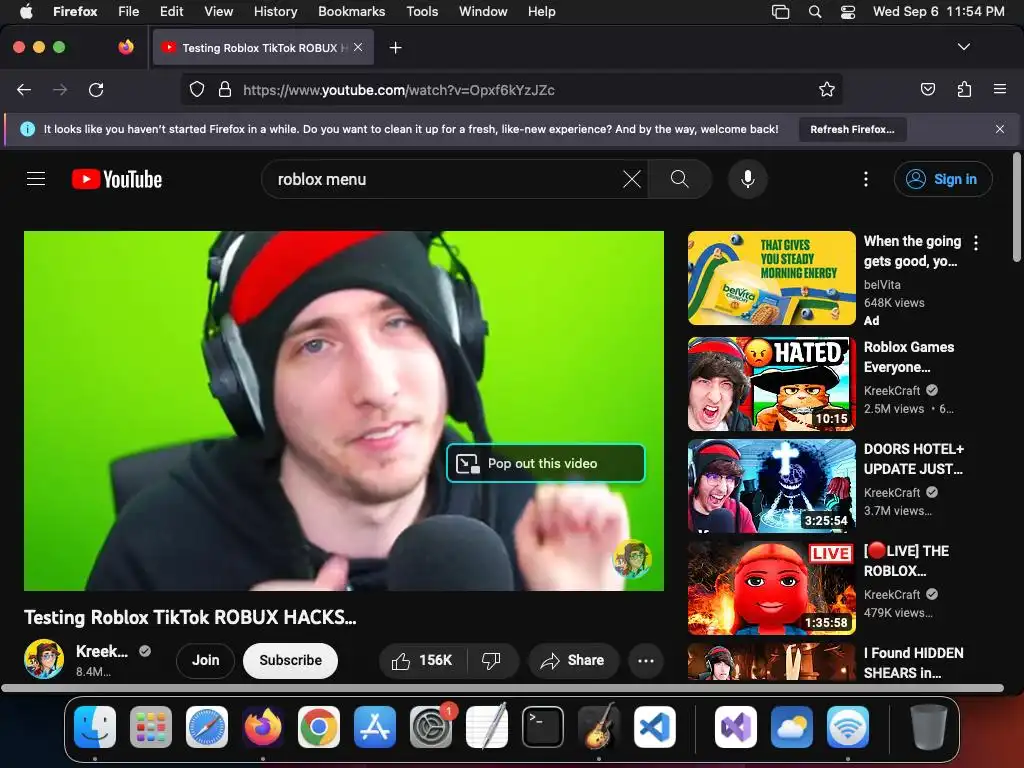Open macOS Control Center
Image resolution: width=1024 pixels, height=768 pixels.
tap(848, 11)
